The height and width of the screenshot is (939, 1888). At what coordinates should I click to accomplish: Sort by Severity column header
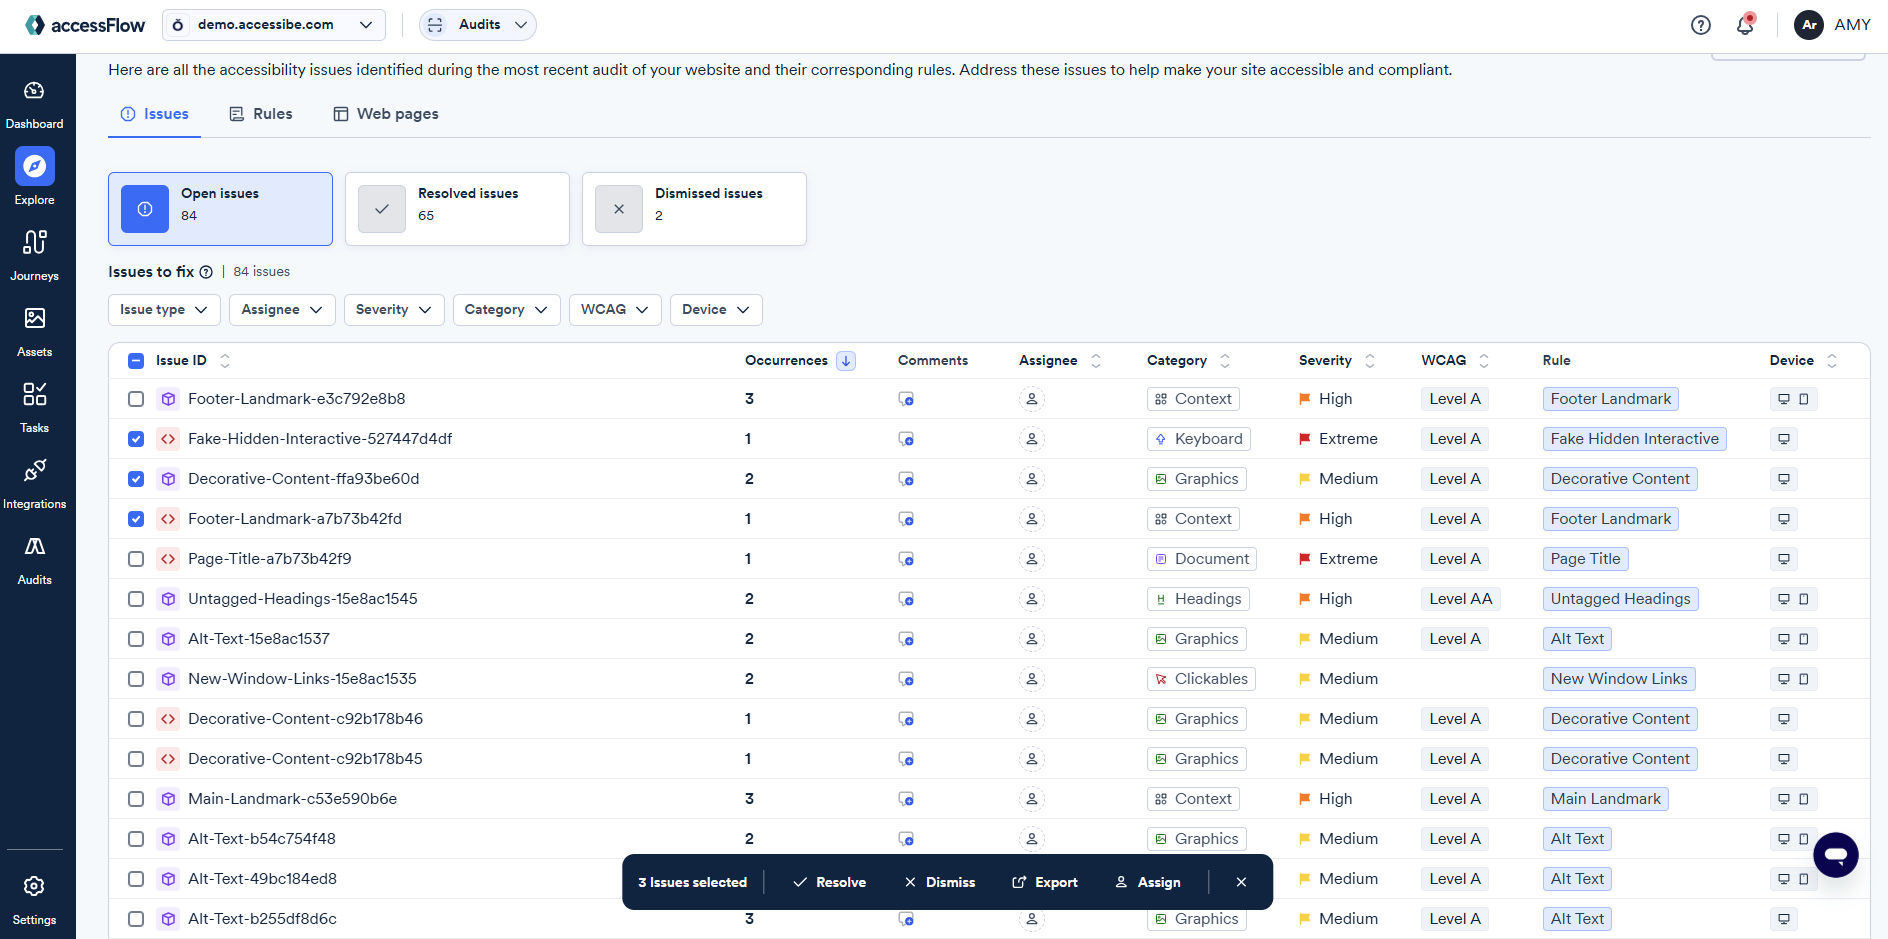click(1337, 361)
